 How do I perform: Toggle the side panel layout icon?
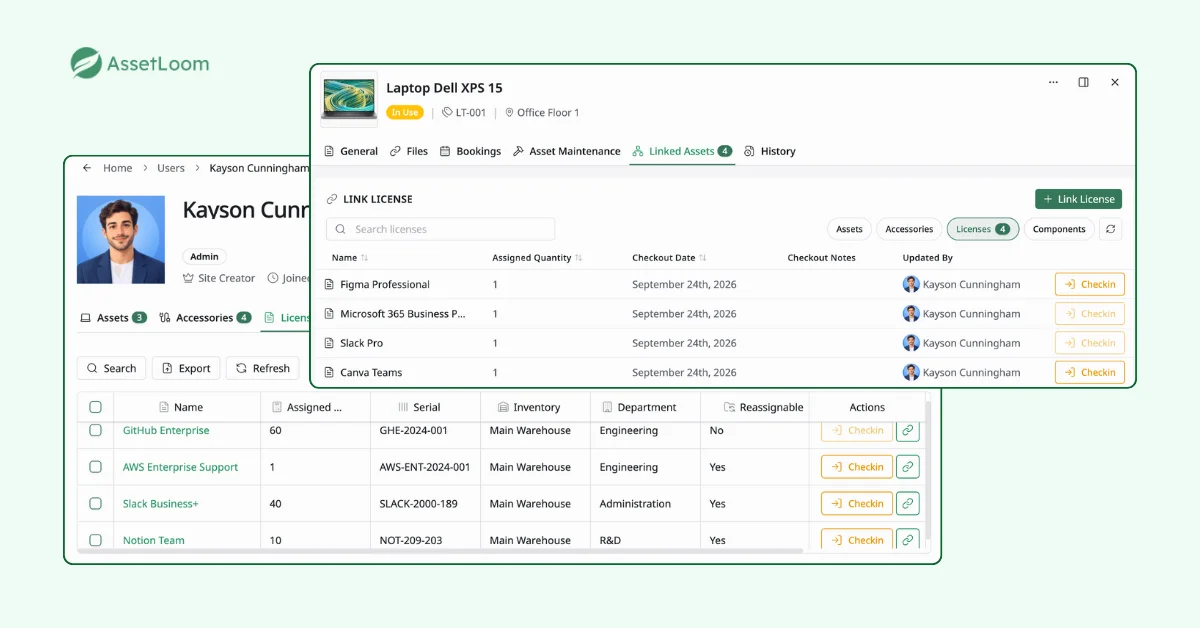pyautogui.click(x=1083, y=82)
